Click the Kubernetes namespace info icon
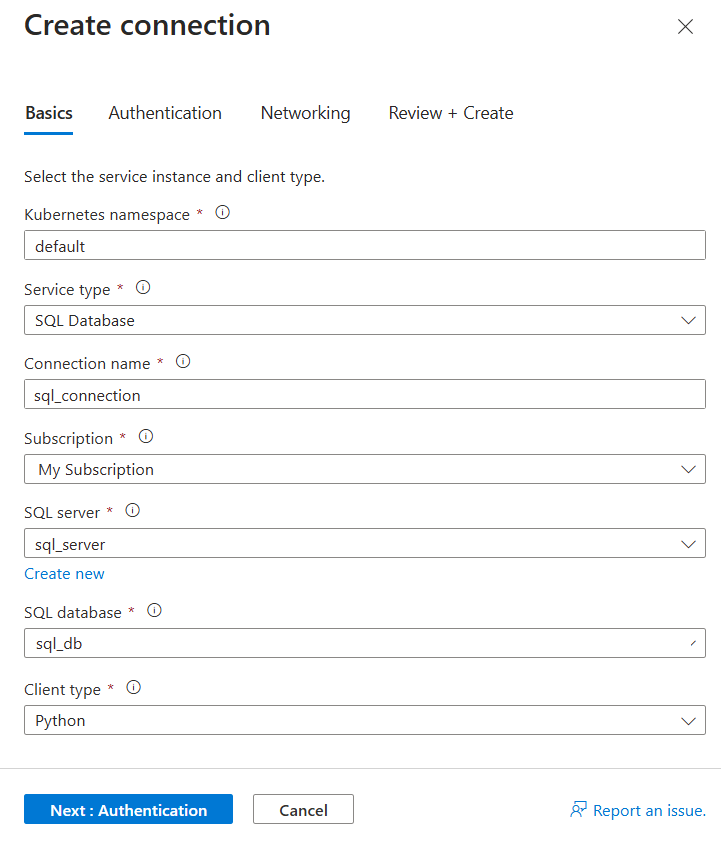The image size is (721, 842). [222, 212]
